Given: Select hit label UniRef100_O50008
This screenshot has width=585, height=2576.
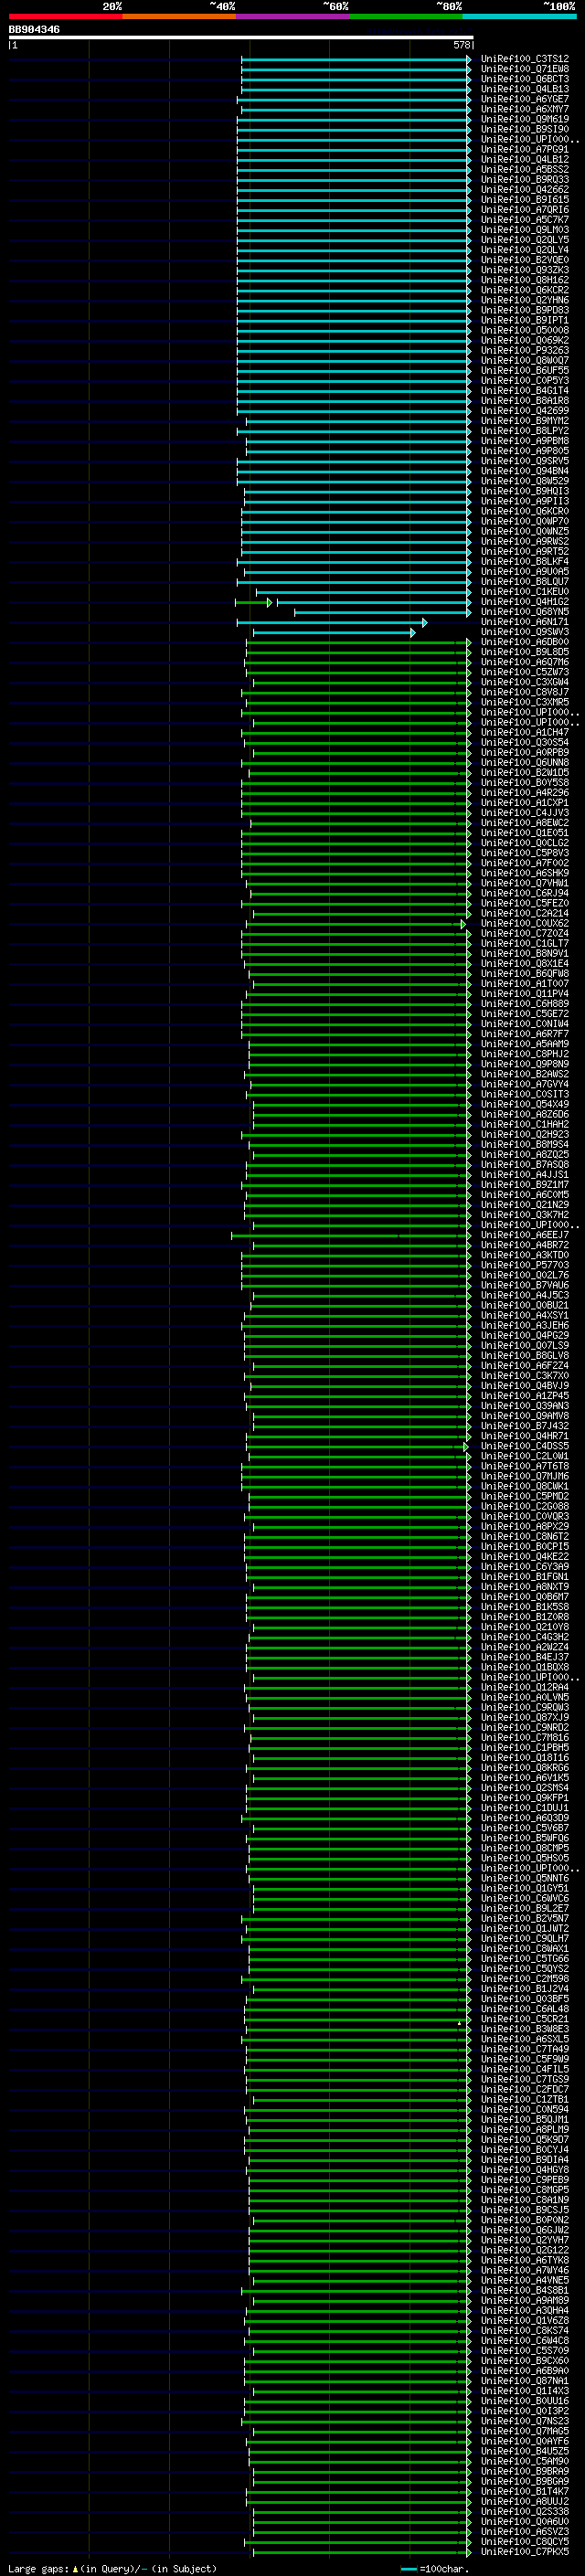Looking at the screenshot, I should [524, 330].
